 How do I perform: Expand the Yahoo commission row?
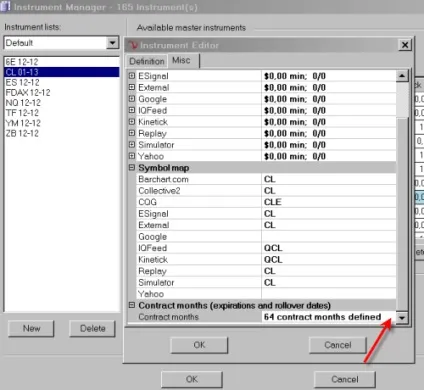(132, 156)
